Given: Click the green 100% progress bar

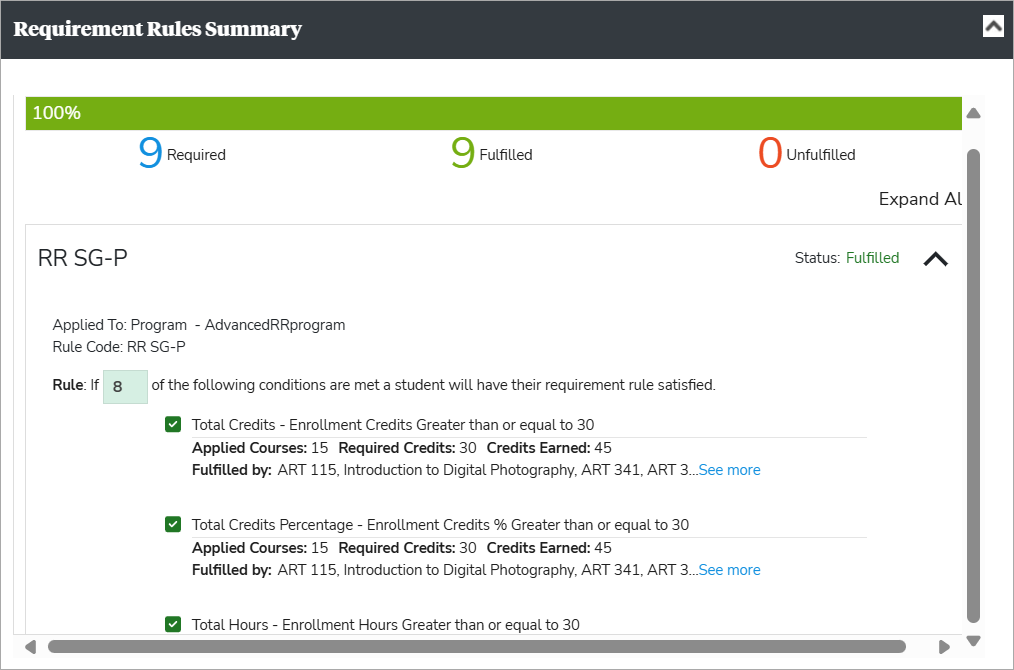Looking at the screenshot, I should click(493, 113).
